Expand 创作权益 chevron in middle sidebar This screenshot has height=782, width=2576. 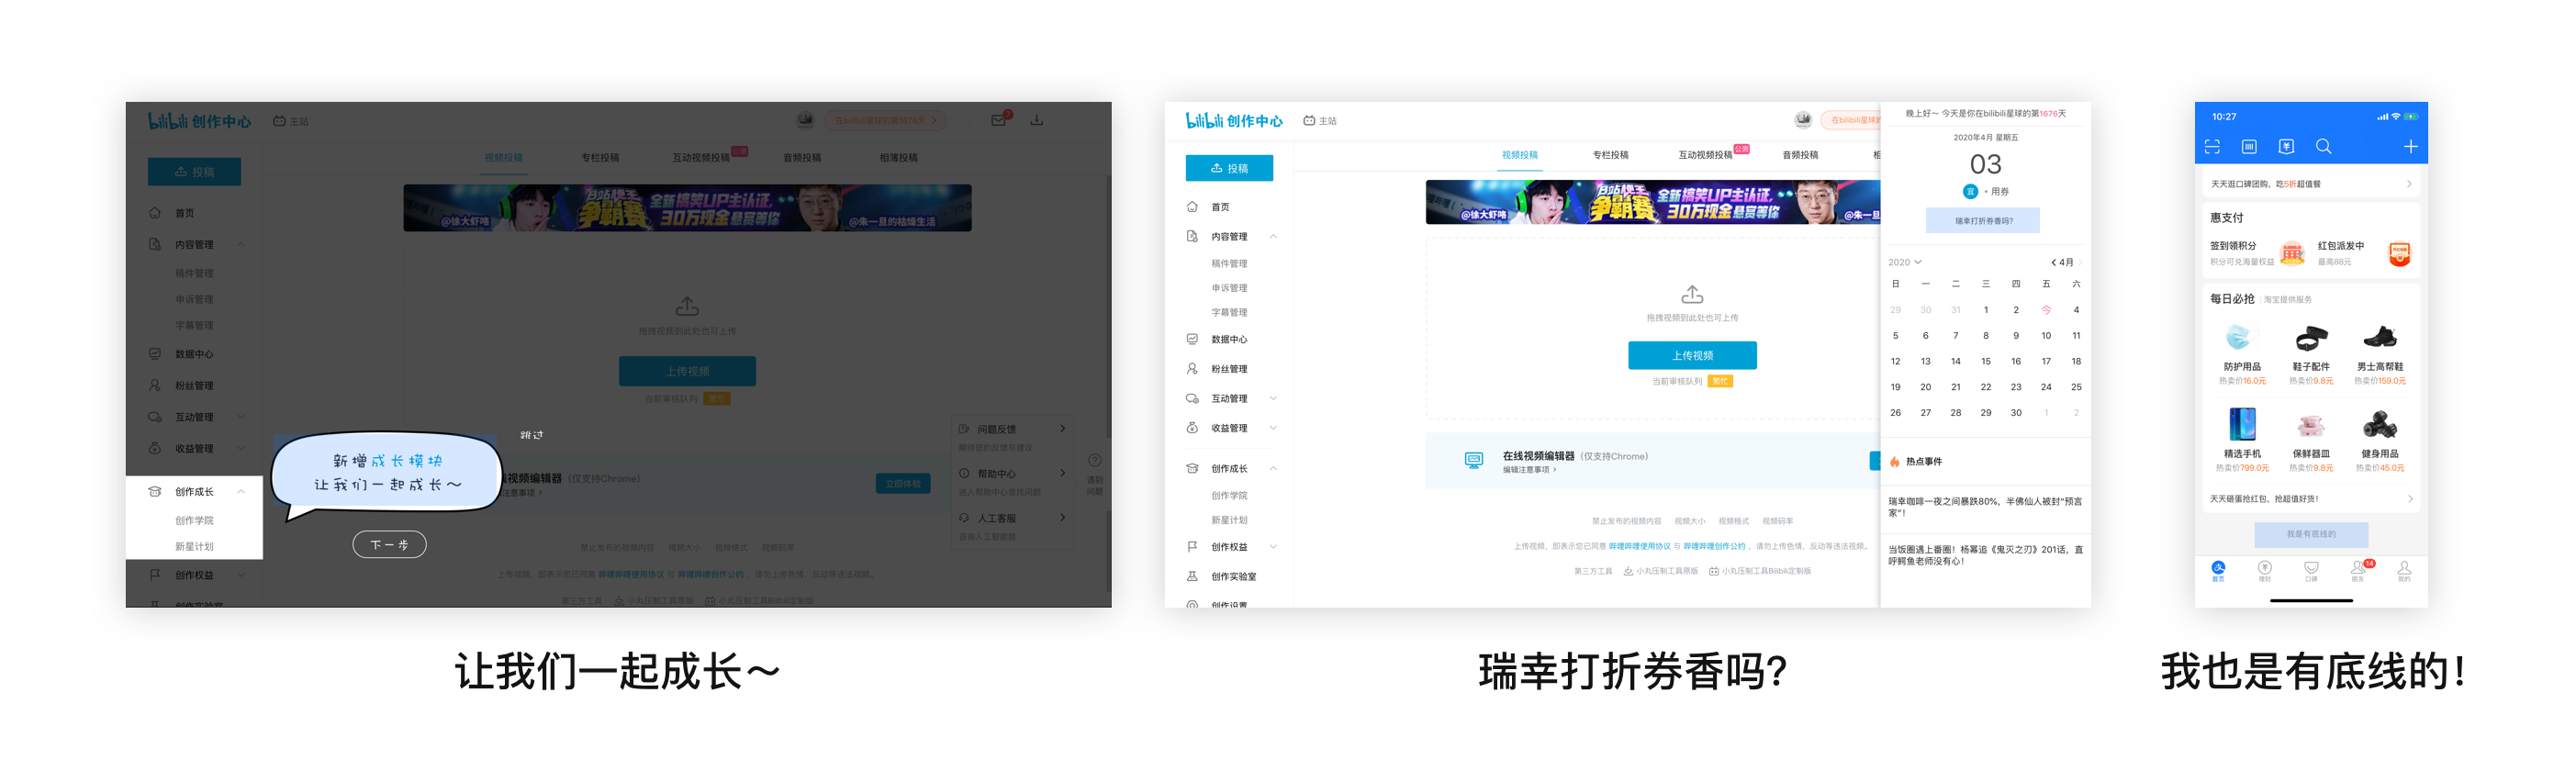(x=1273, y=547)
